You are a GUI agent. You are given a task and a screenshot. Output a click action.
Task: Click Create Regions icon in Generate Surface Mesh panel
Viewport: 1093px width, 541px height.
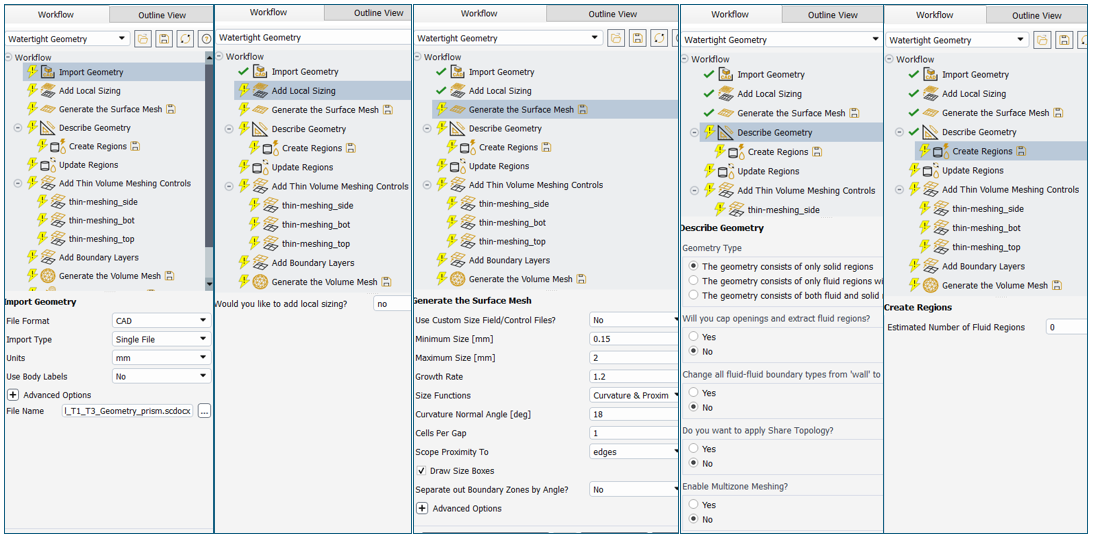coord(467,147)
